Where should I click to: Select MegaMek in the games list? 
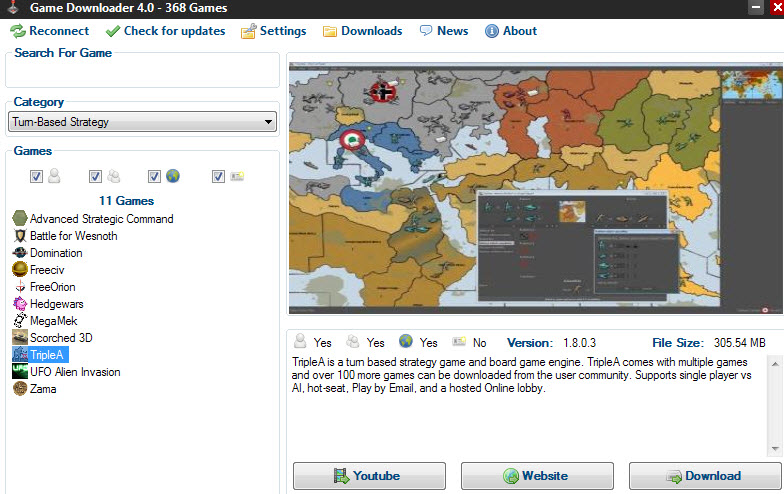54,320
